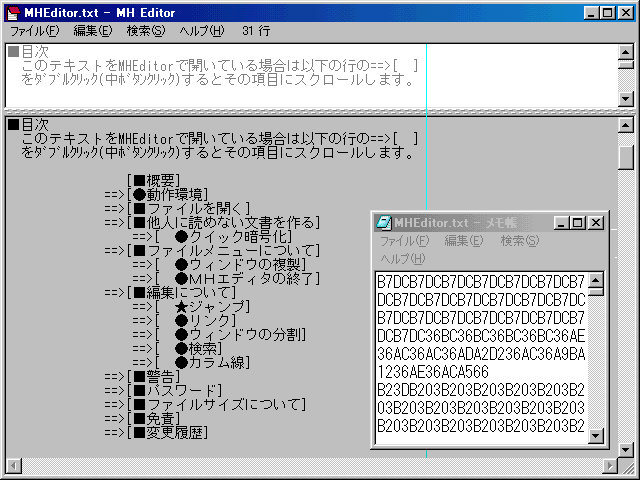Click the MH Editor title bar app icon
The height and width of the screenshot is (480, 640).
point(13,13)
